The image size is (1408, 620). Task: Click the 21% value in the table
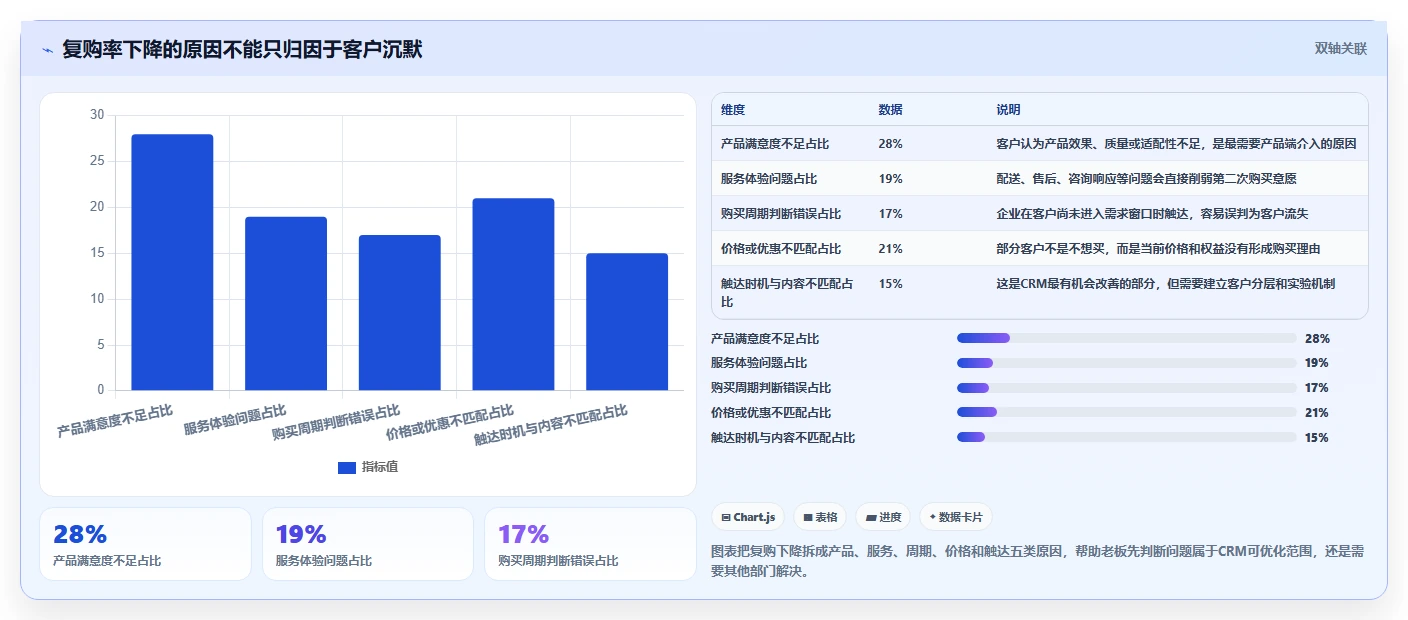[x=890, y=249]
